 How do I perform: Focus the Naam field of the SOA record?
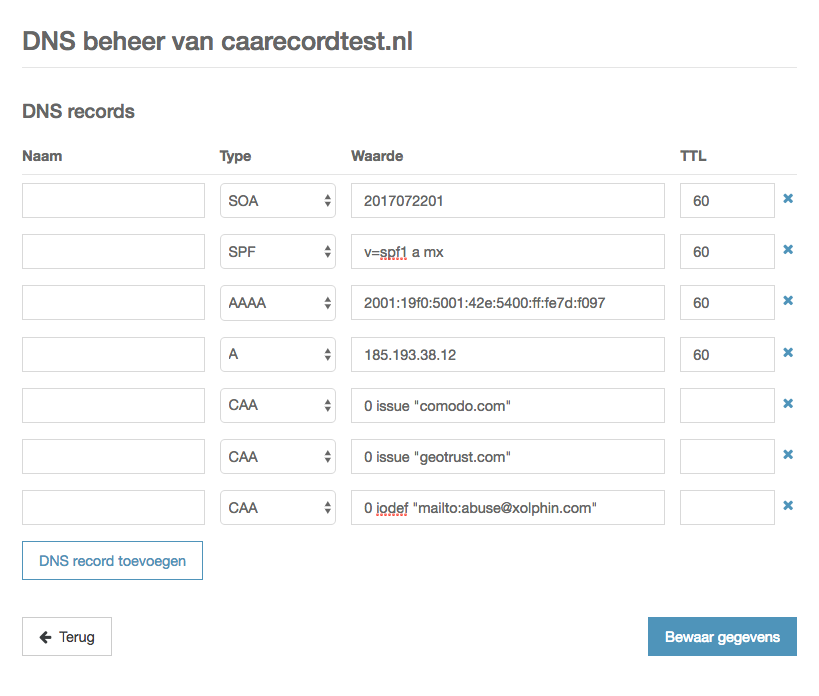coord(112,199)
